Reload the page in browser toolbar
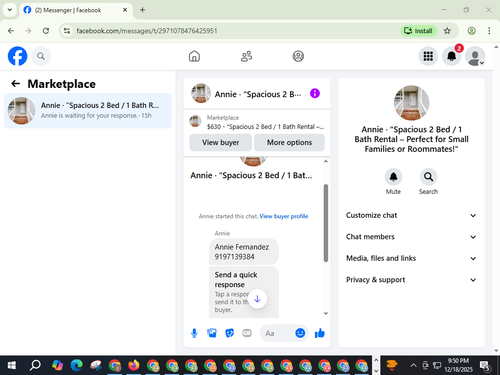Viewport: 500px width, 375px height. pos(46,31)
